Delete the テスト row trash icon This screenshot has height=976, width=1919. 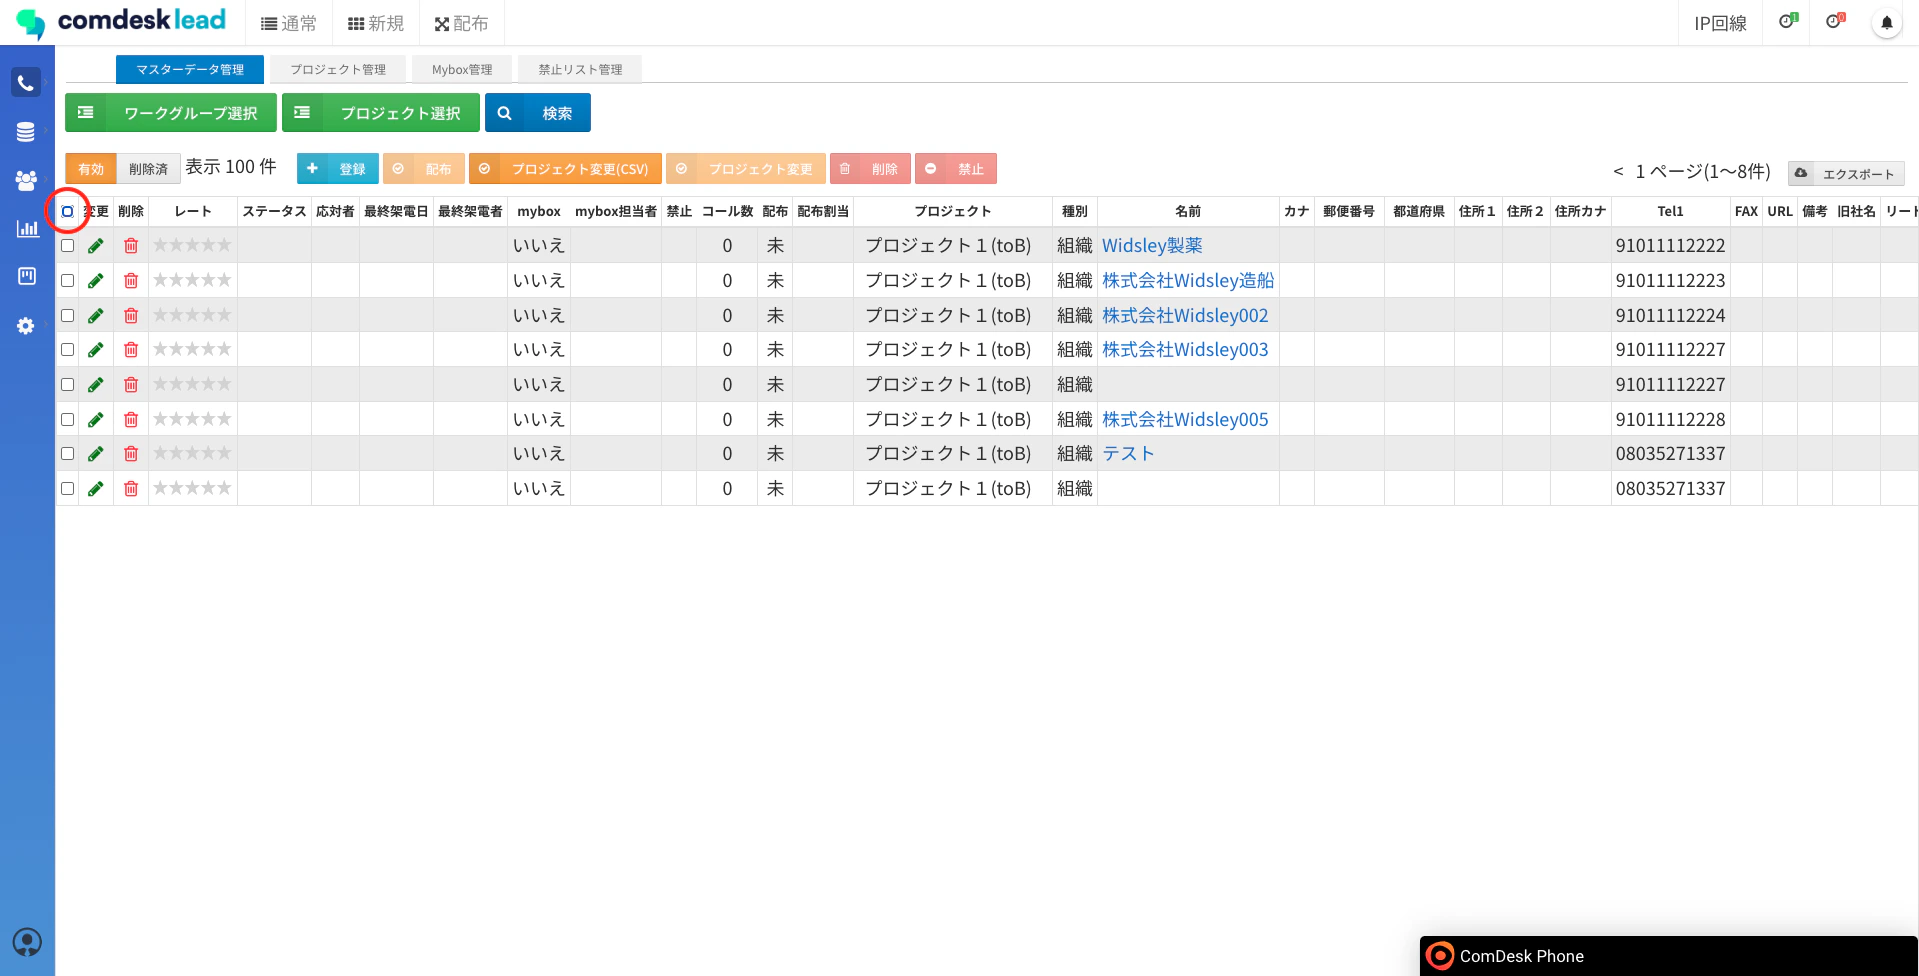(131, 454)
